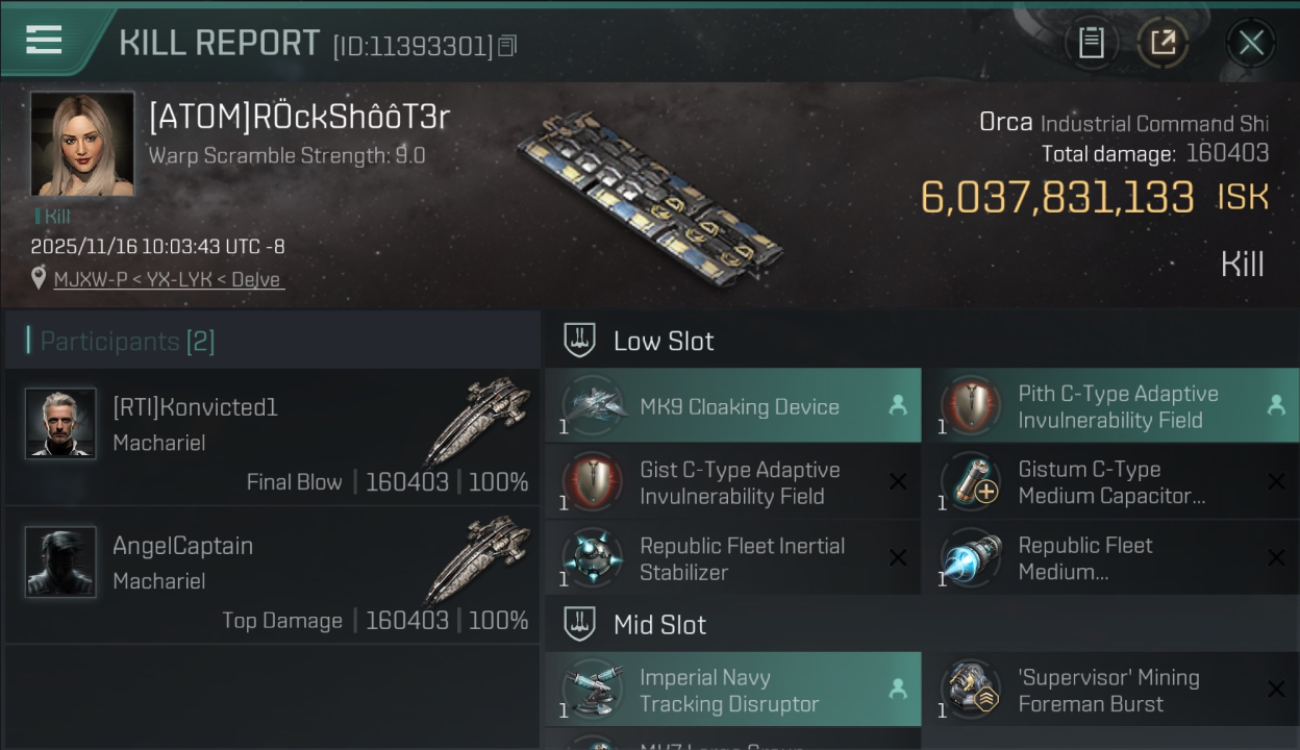Collapse the Mid Slot section
The image size is (1300, 750).
pyautogui.click(x=580, y=625)
